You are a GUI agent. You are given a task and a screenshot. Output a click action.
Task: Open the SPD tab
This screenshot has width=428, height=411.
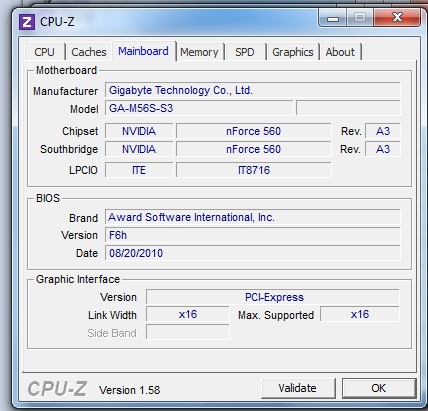(245, 52)
